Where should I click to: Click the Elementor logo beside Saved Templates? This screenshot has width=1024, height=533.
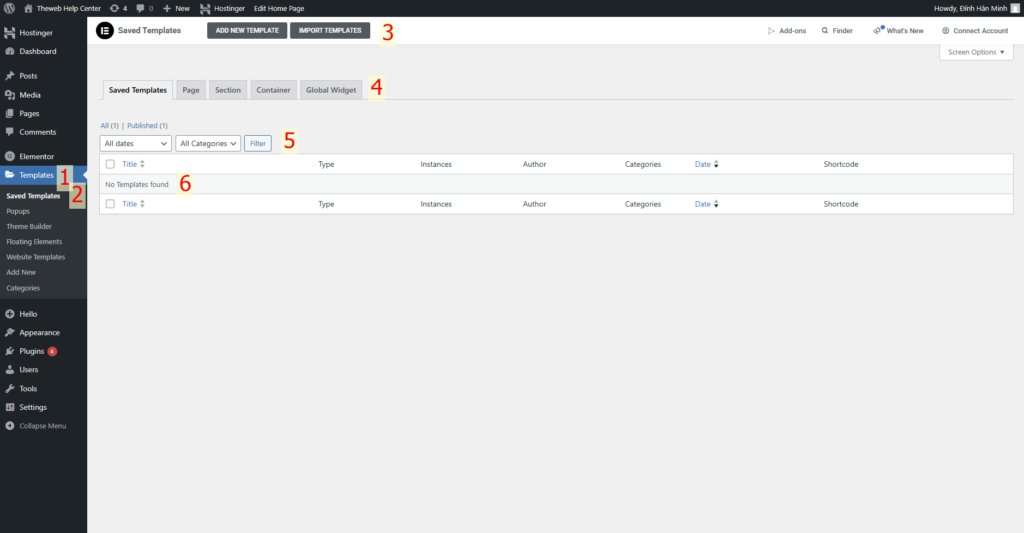tap(104, 31)
